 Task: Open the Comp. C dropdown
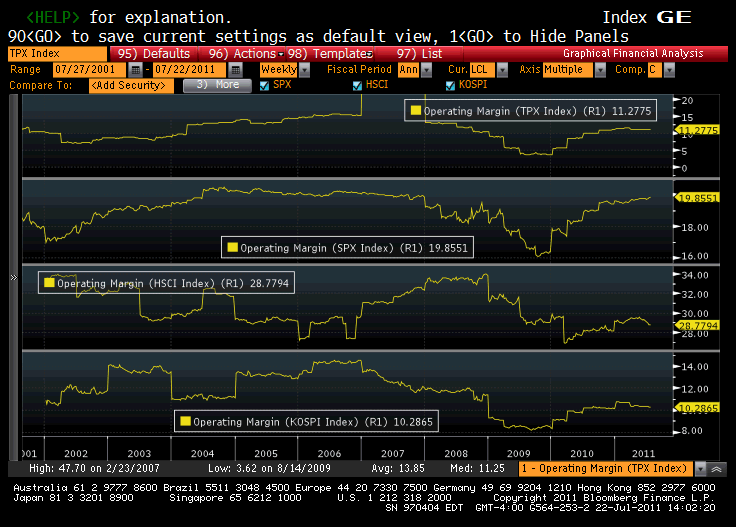(669, 70)
